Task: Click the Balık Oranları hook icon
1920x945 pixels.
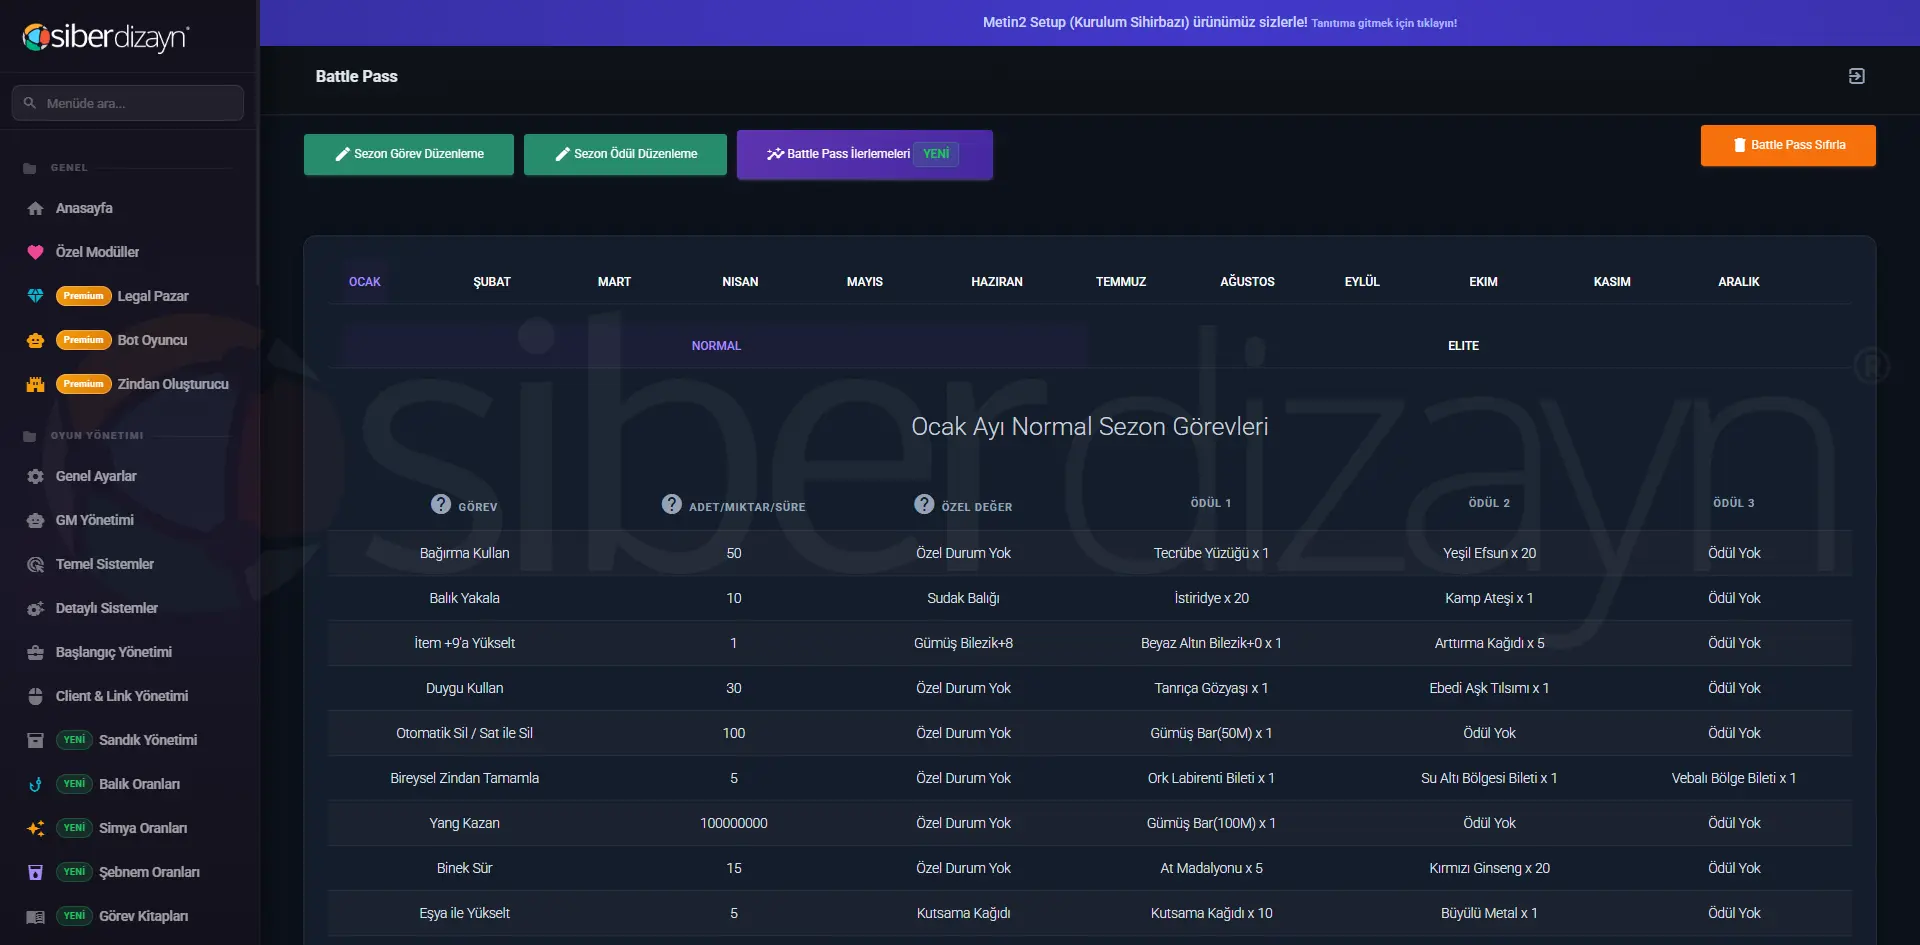Action: (x=35, y=784)
